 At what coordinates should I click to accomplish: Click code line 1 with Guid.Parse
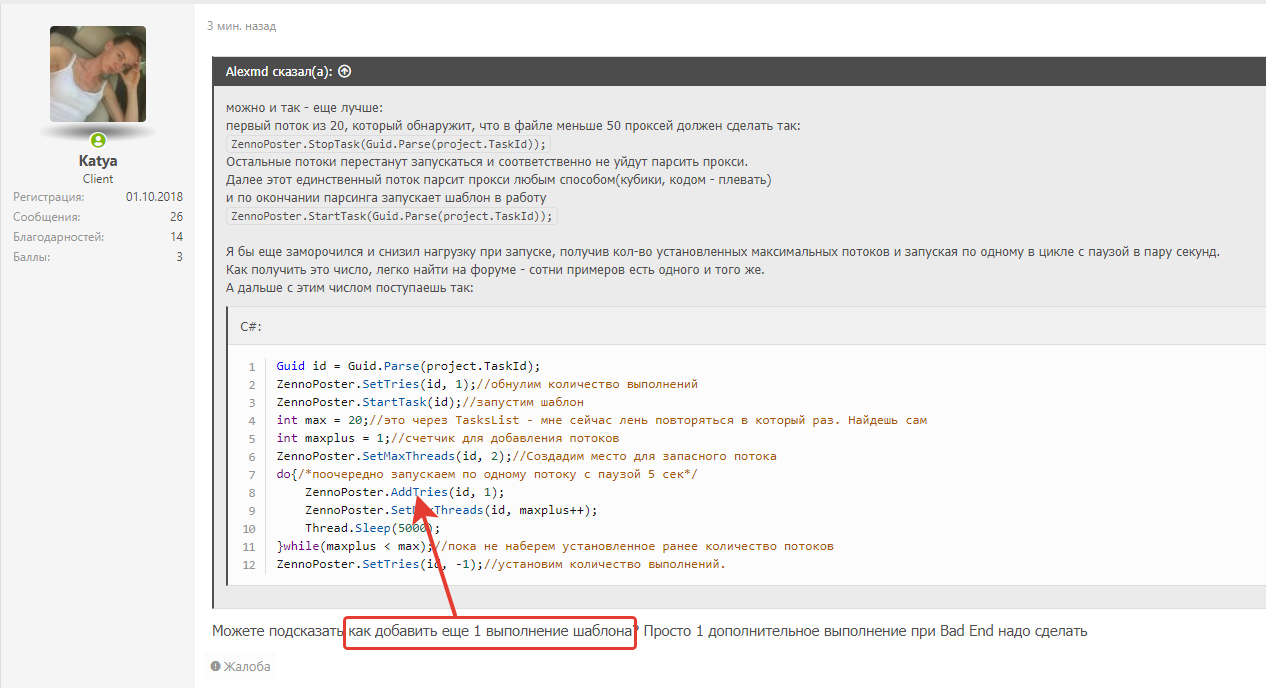[408, 366]
